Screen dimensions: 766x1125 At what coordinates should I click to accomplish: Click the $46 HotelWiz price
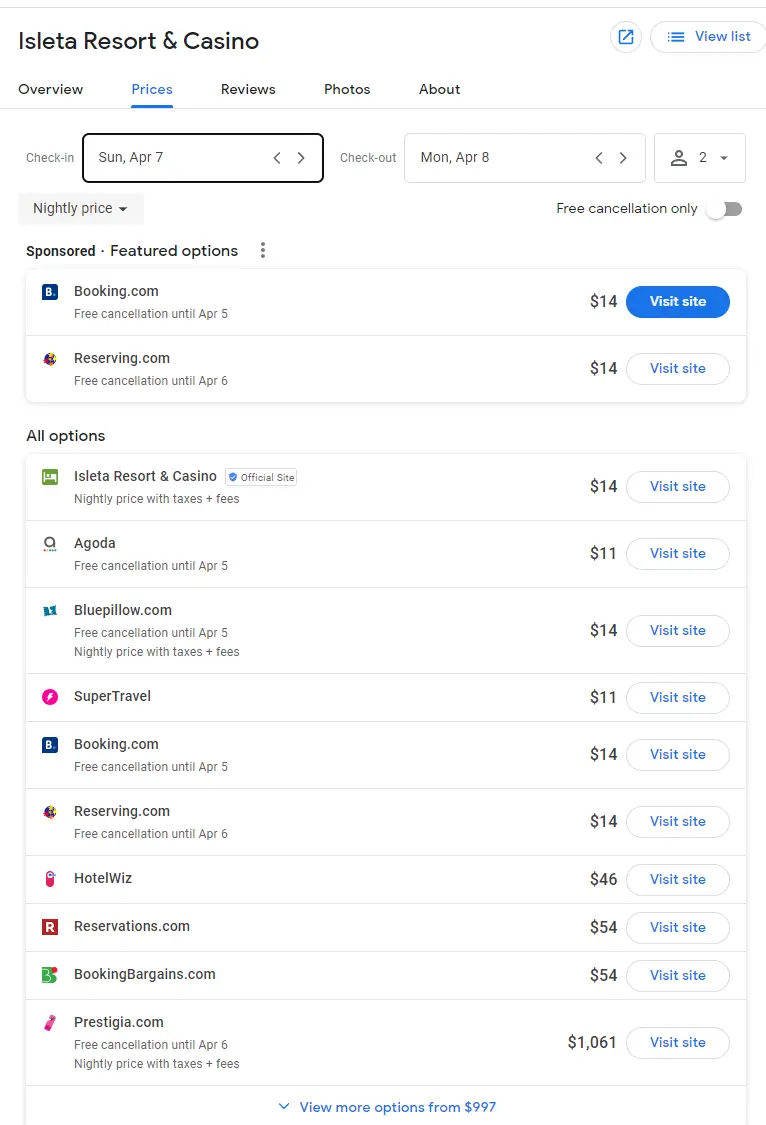pyautogui.click(x=603, y=880)
